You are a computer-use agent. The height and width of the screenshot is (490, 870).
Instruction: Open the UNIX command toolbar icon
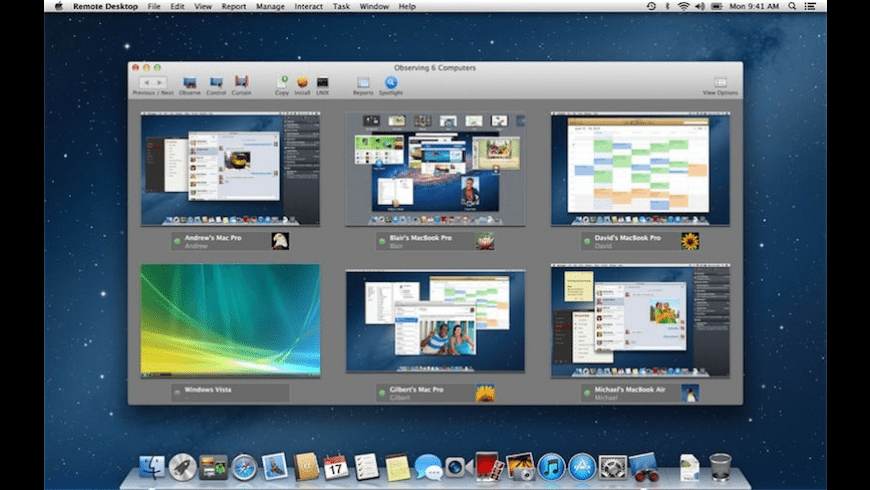pyautogui.click(x=322, y=83)
